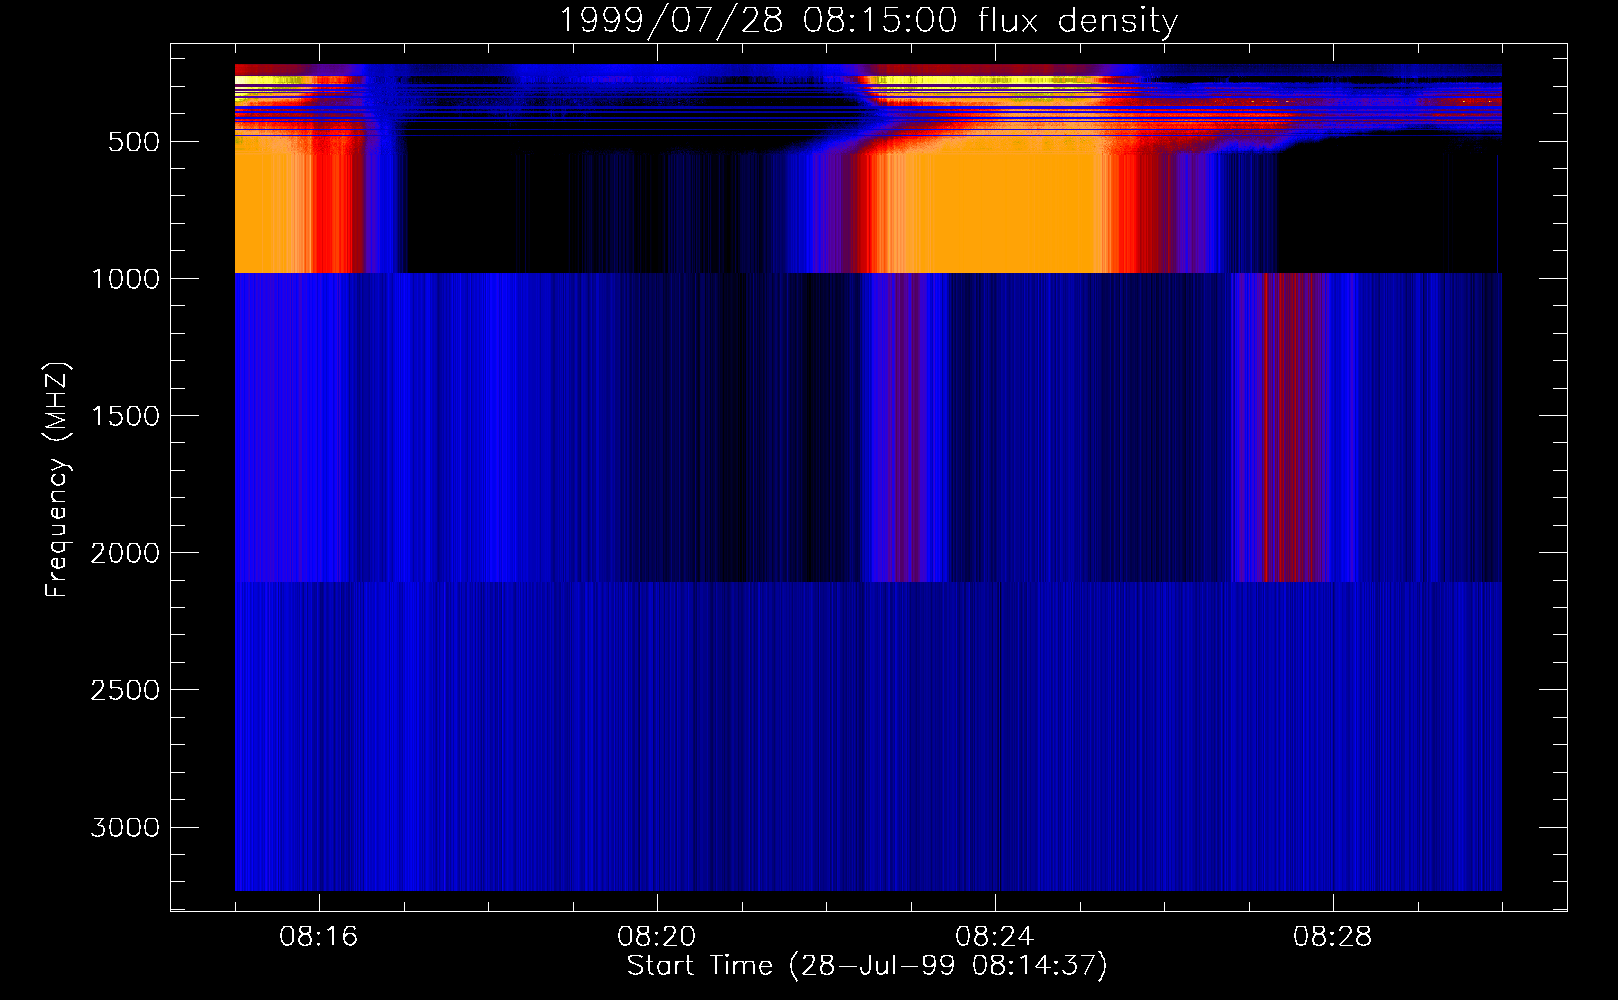Click the 2000 frequency tick label

126,553
